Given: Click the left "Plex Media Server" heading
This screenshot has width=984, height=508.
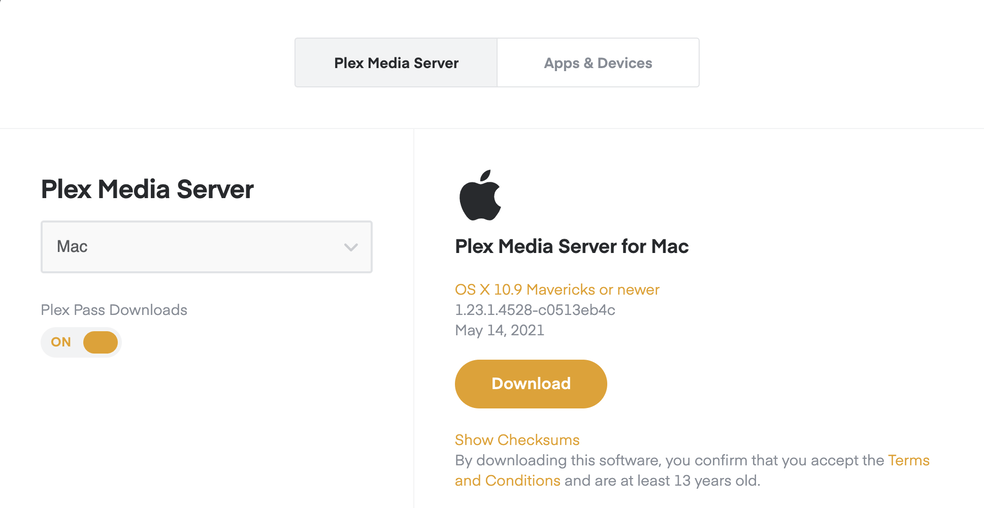Looking at the screenshot, I should 147,189.
